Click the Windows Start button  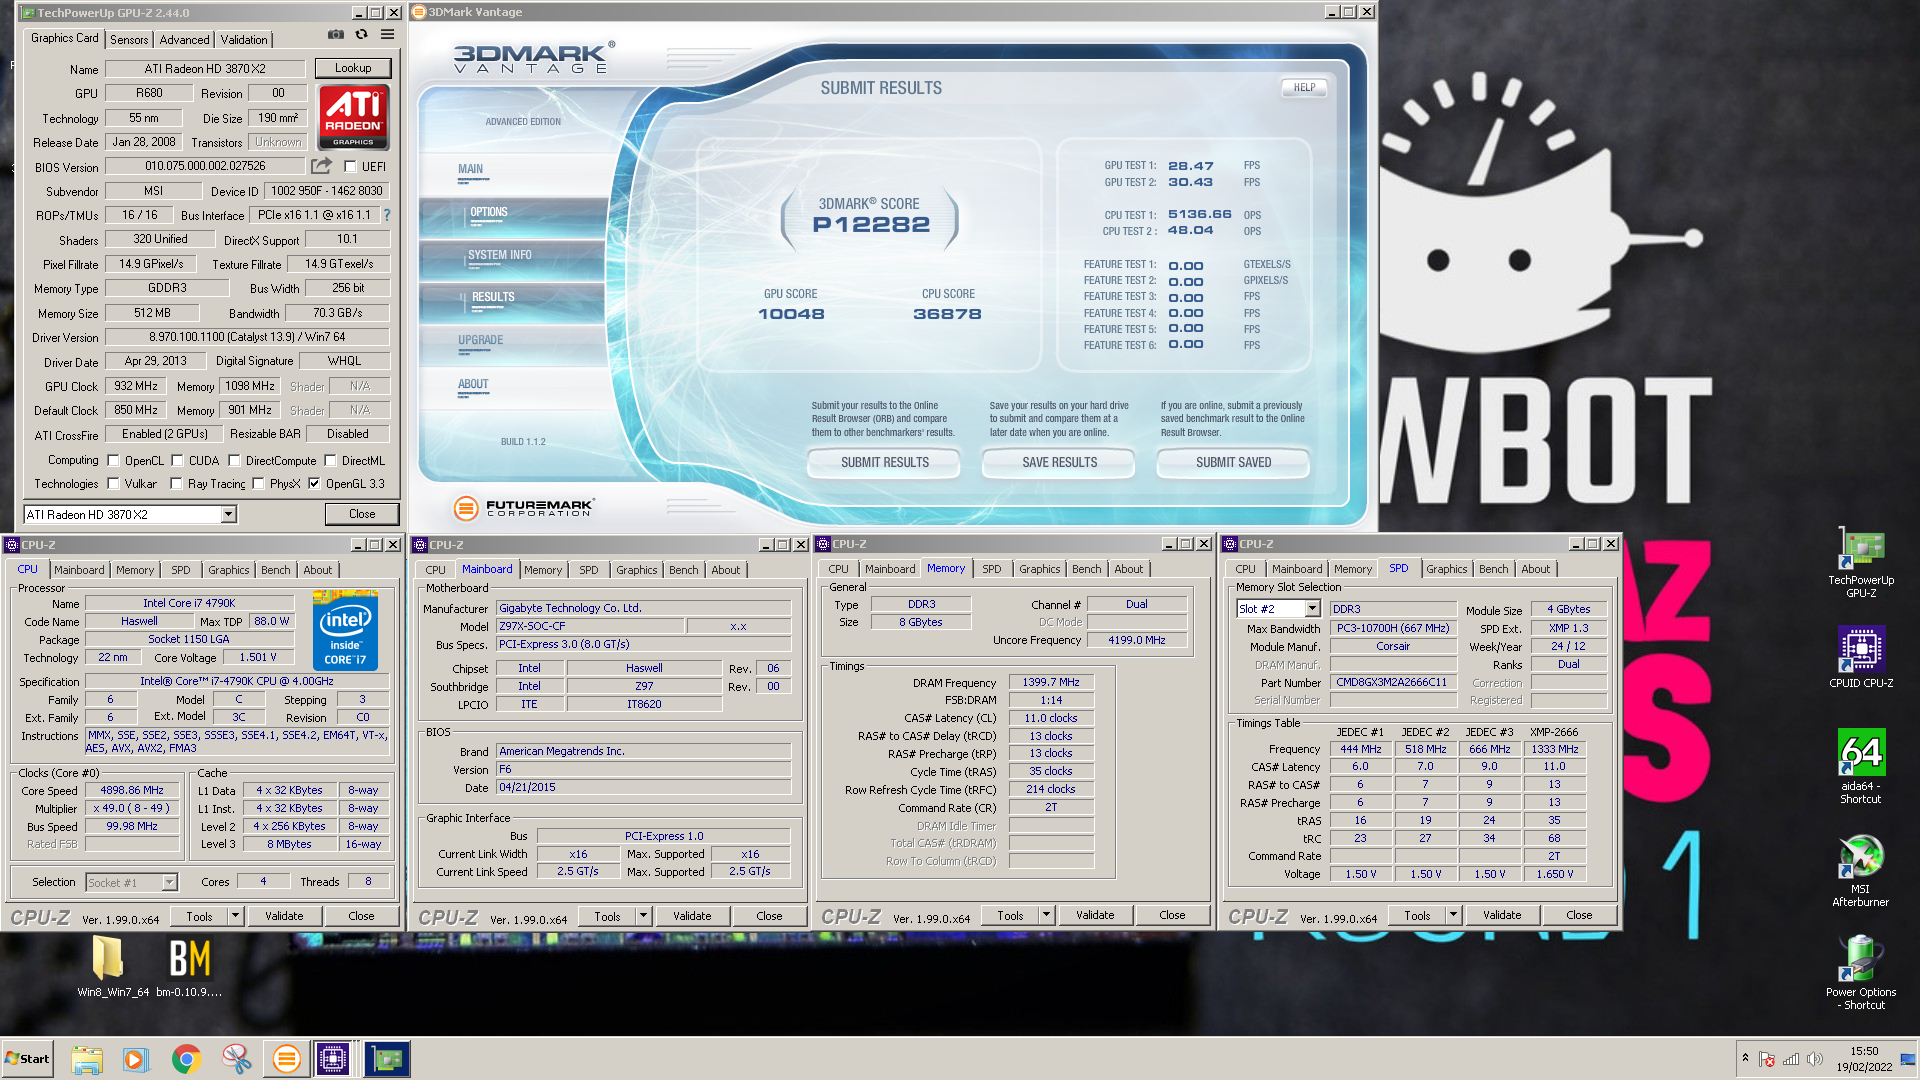click(x=27, y=1059)
